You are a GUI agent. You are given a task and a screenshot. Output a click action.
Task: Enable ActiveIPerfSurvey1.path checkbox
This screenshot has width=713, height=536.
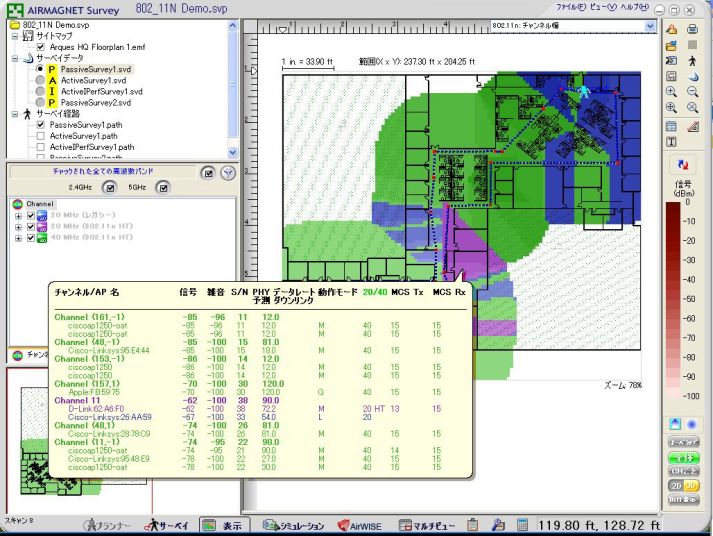[x=41, y=147]
